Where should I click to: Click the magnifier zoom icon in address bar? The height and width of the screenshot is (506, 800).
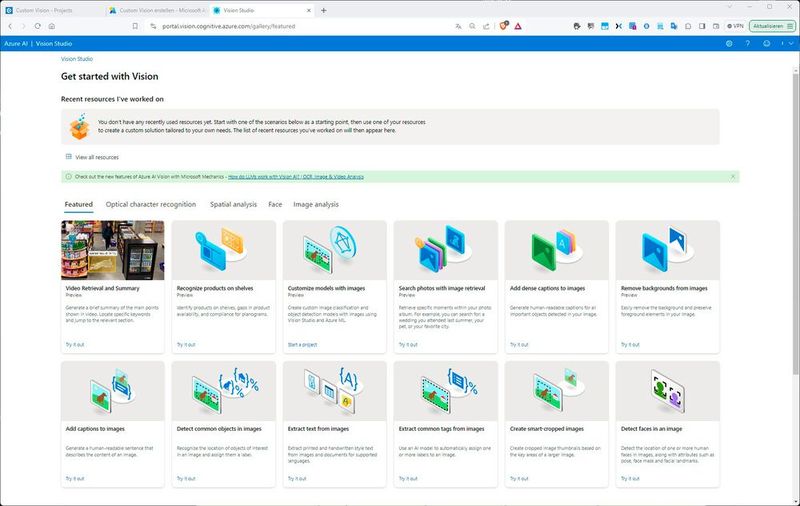coord(472,26)
